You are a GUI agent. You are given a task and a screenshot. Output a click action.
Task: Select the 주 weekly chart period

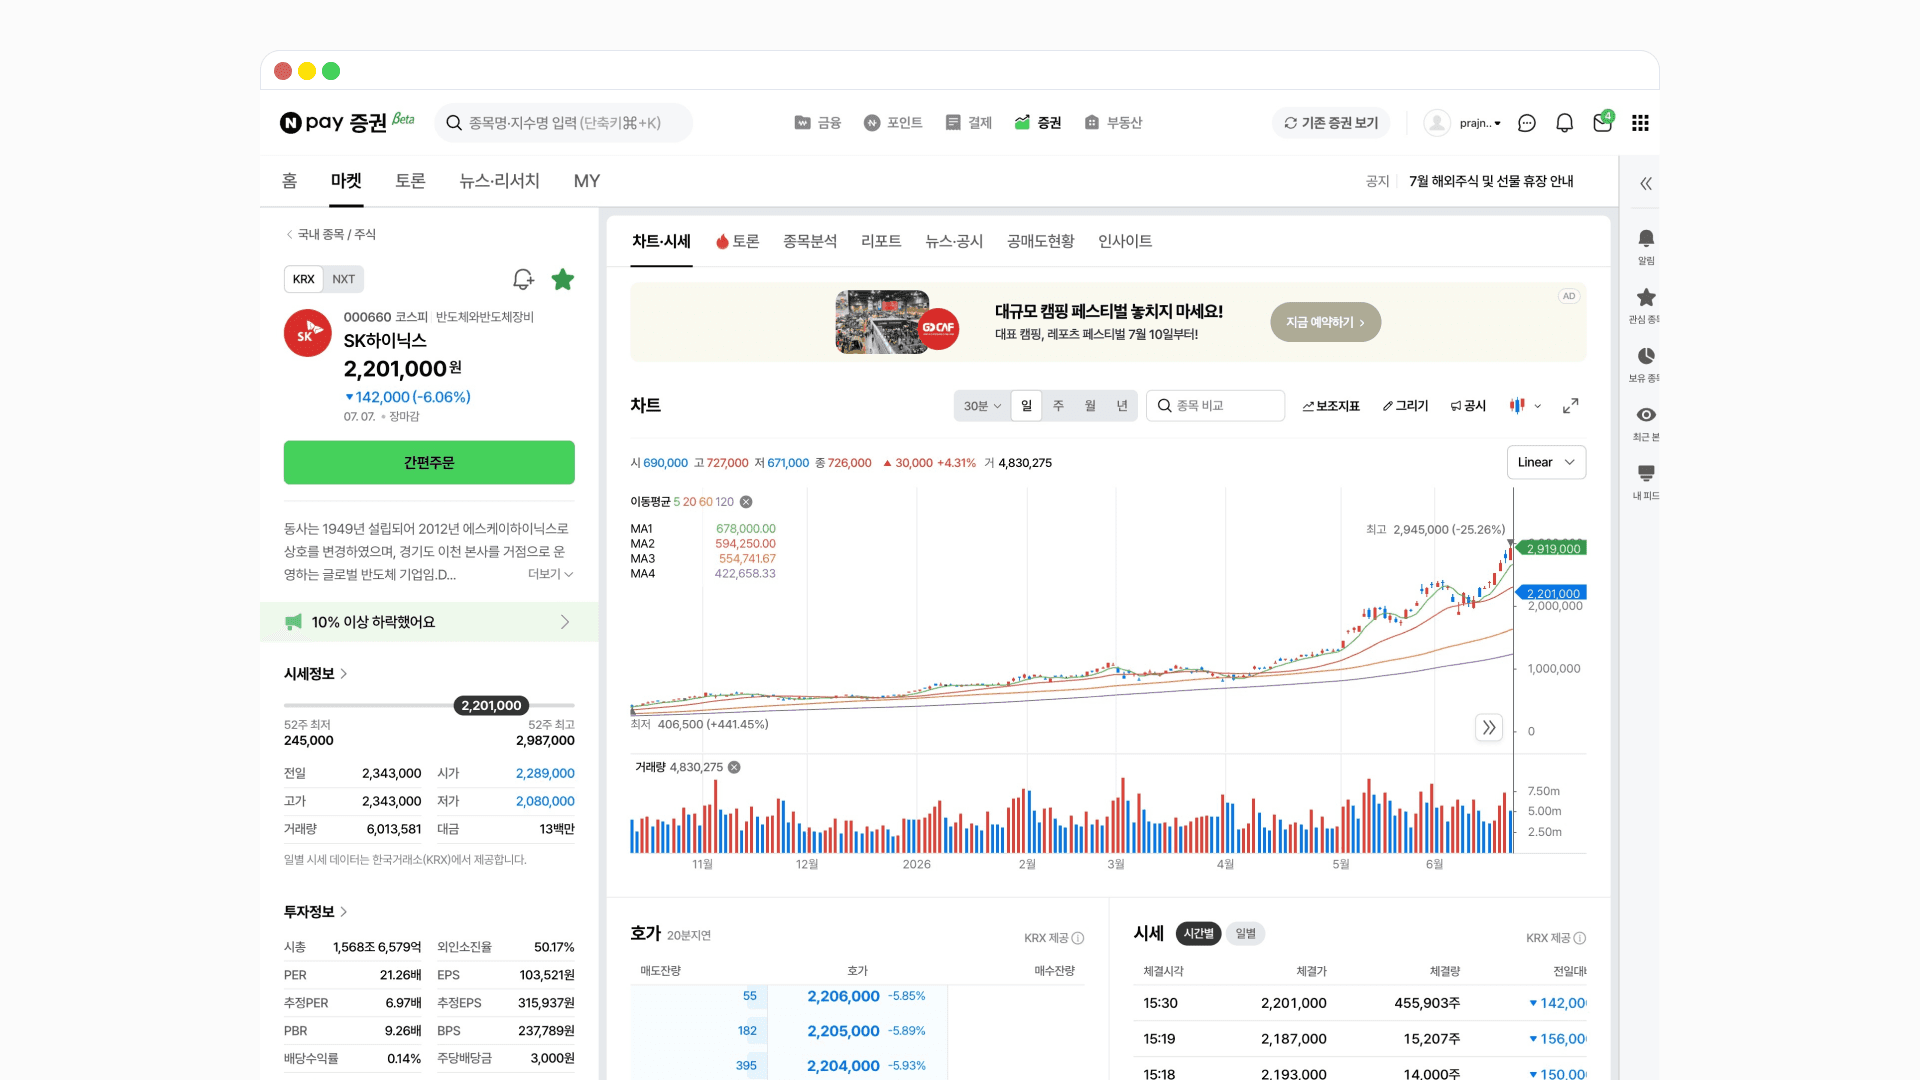tap(1058, 405)
